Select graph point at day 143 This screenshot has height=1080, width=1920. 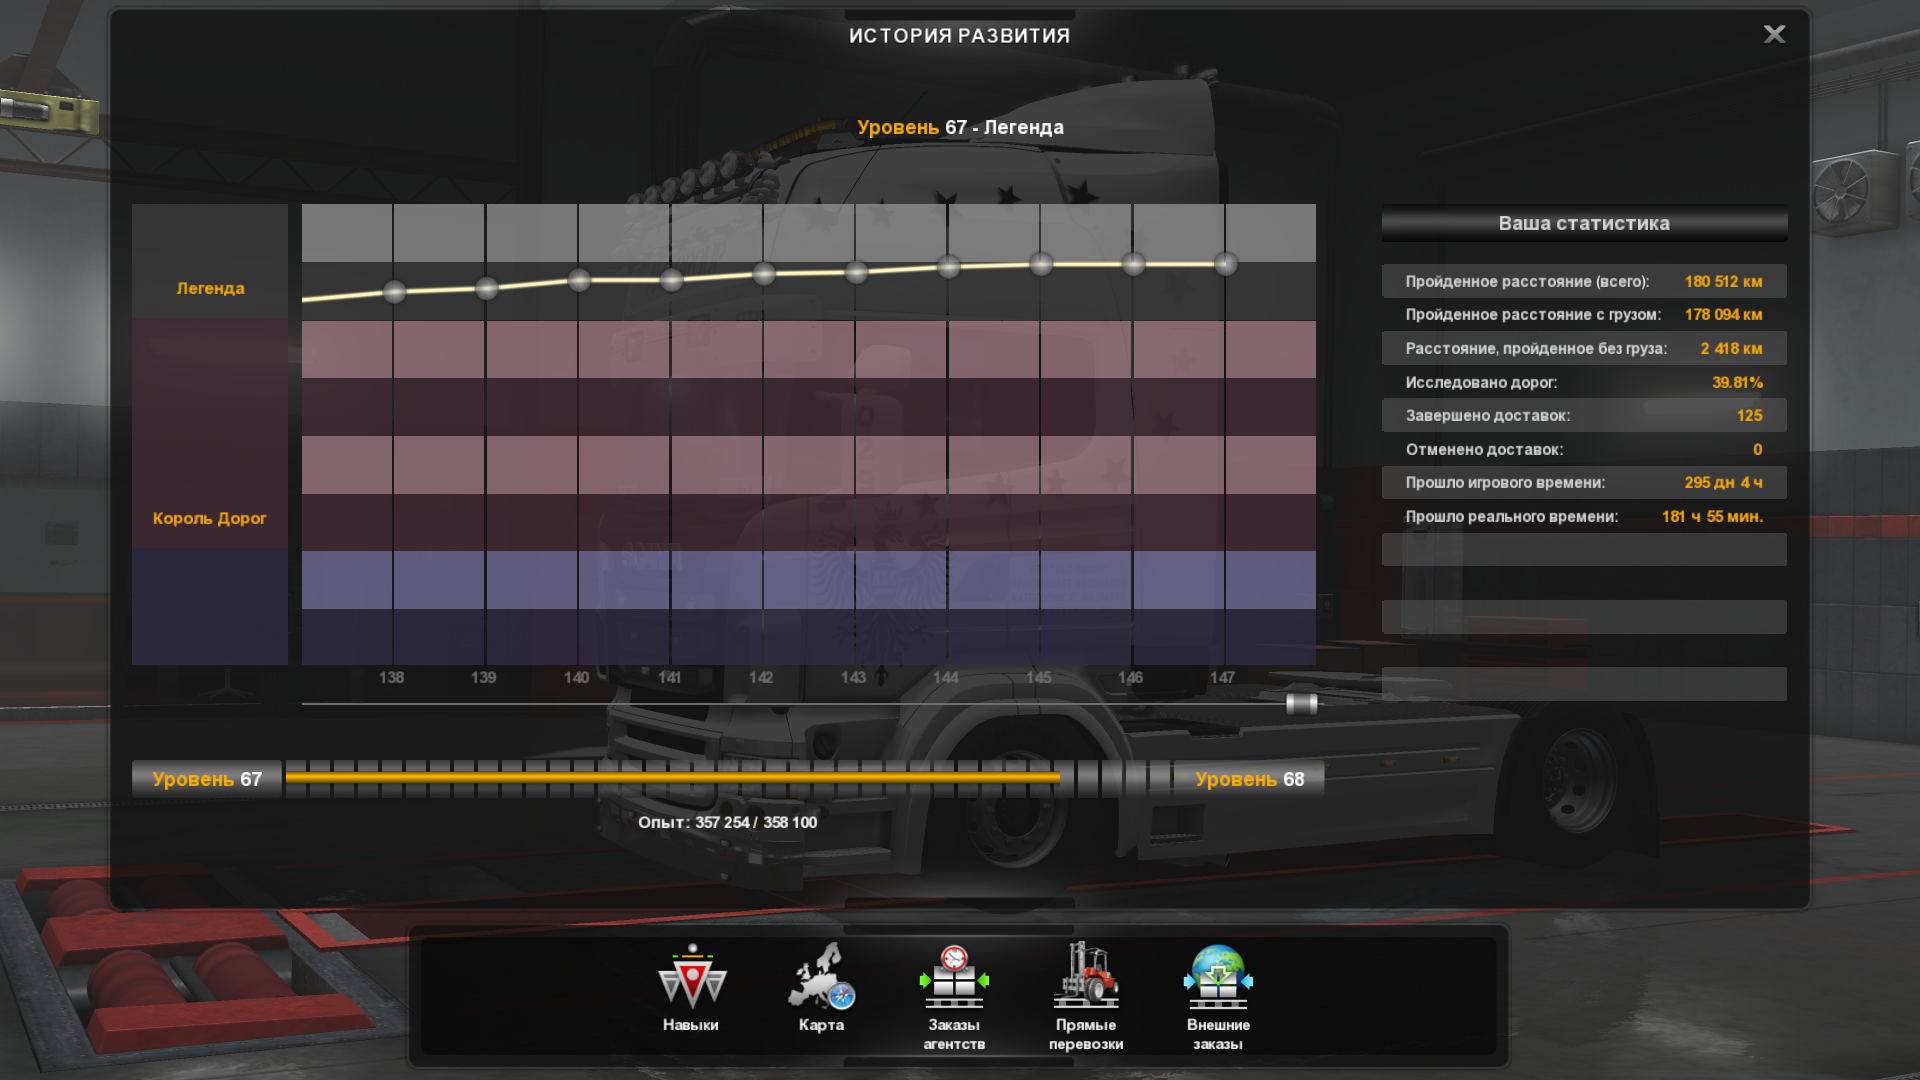(x=856, y=272)
